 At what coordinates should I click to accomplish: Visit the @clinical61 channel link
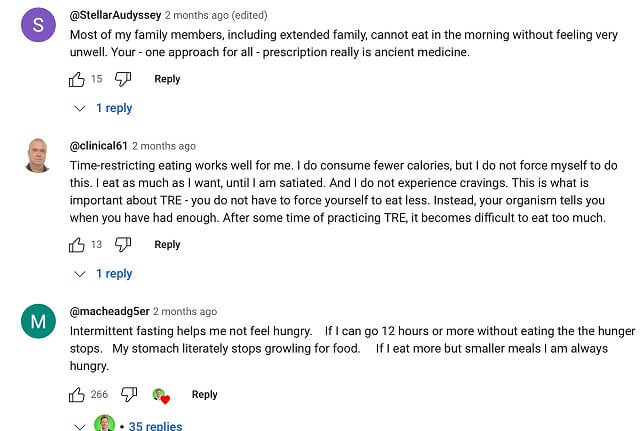[99, 146]
